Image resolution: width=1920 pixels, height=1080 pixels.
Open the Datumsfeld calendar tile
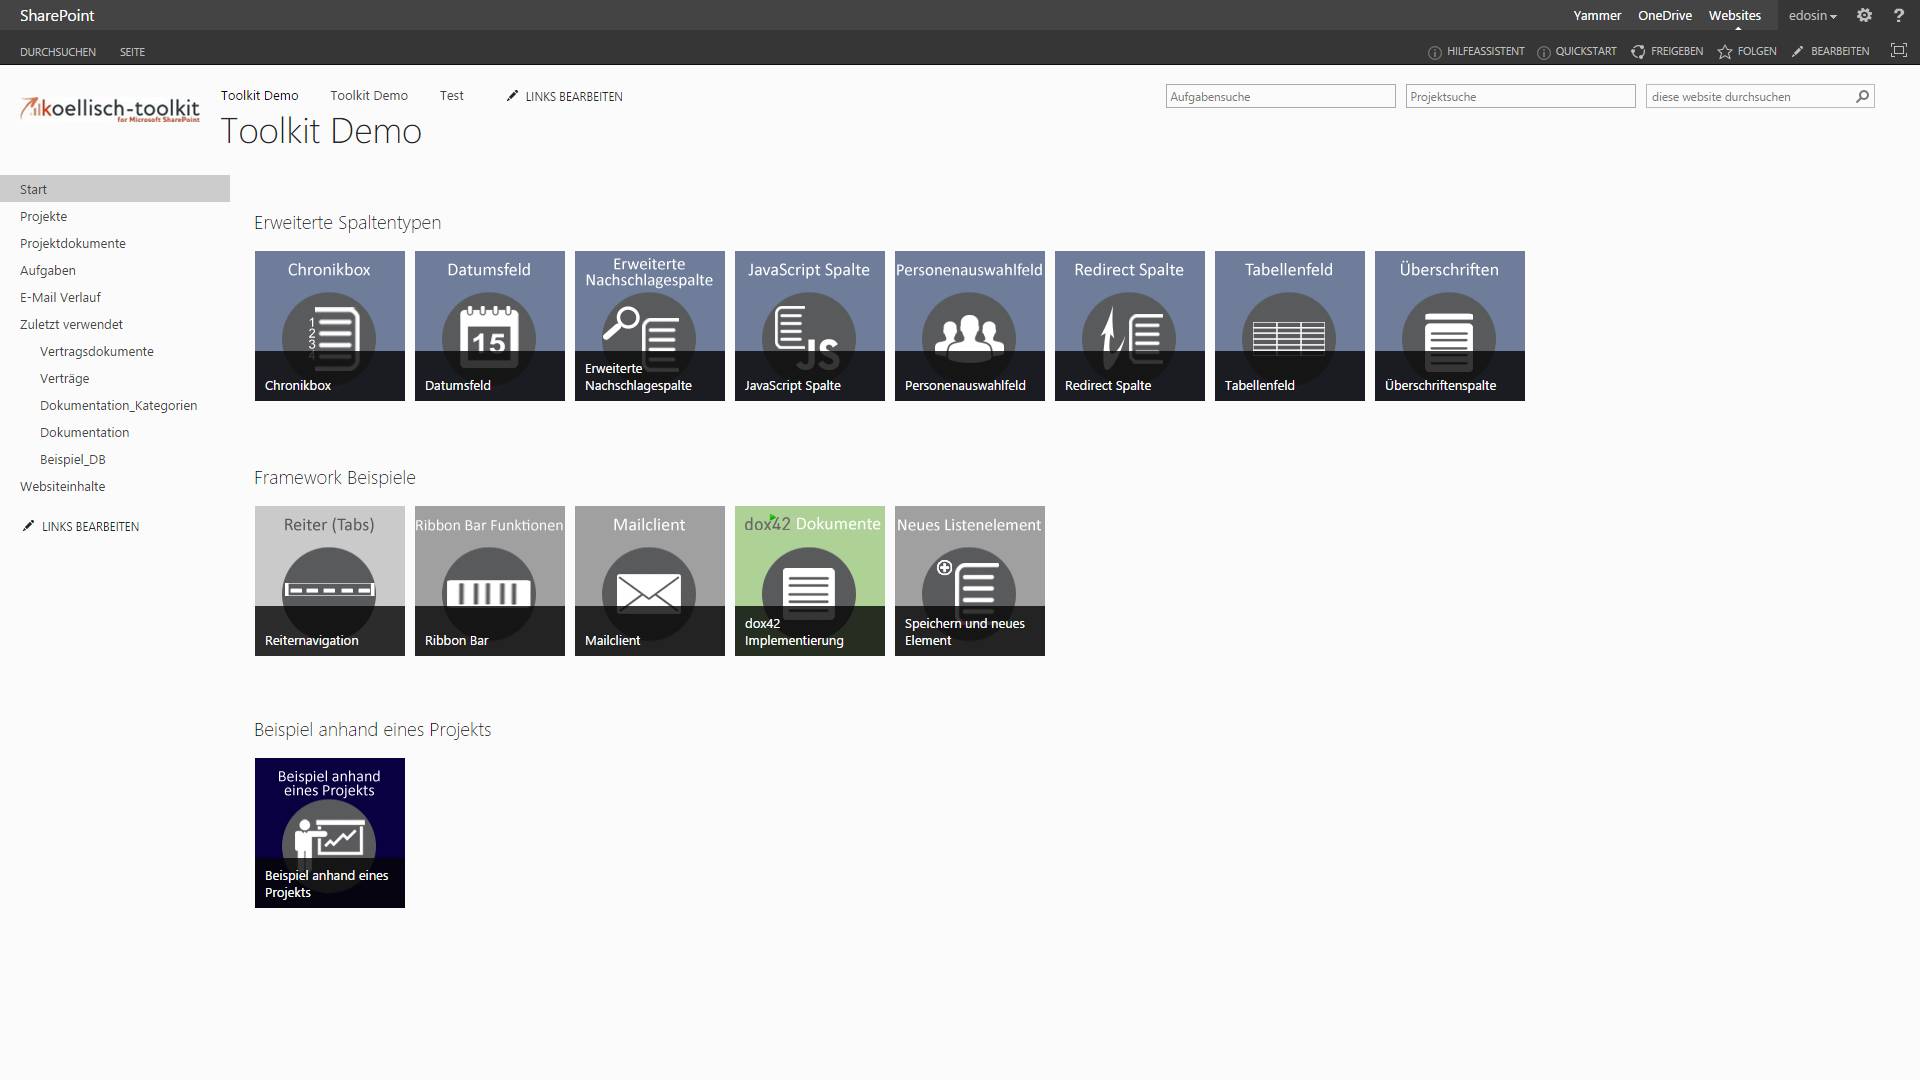coord(490,326)
